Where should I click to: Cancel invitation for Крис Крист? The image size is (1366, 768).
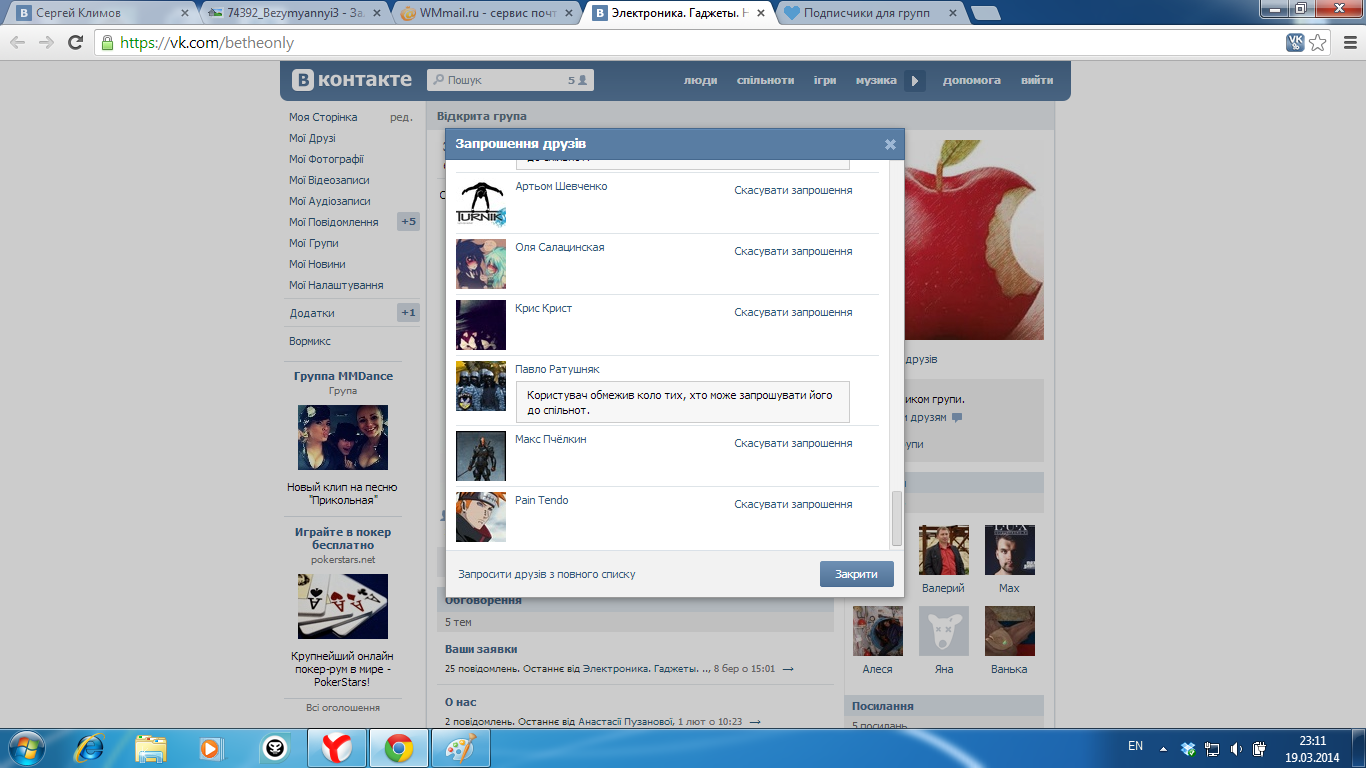click(x=793, y=312)
